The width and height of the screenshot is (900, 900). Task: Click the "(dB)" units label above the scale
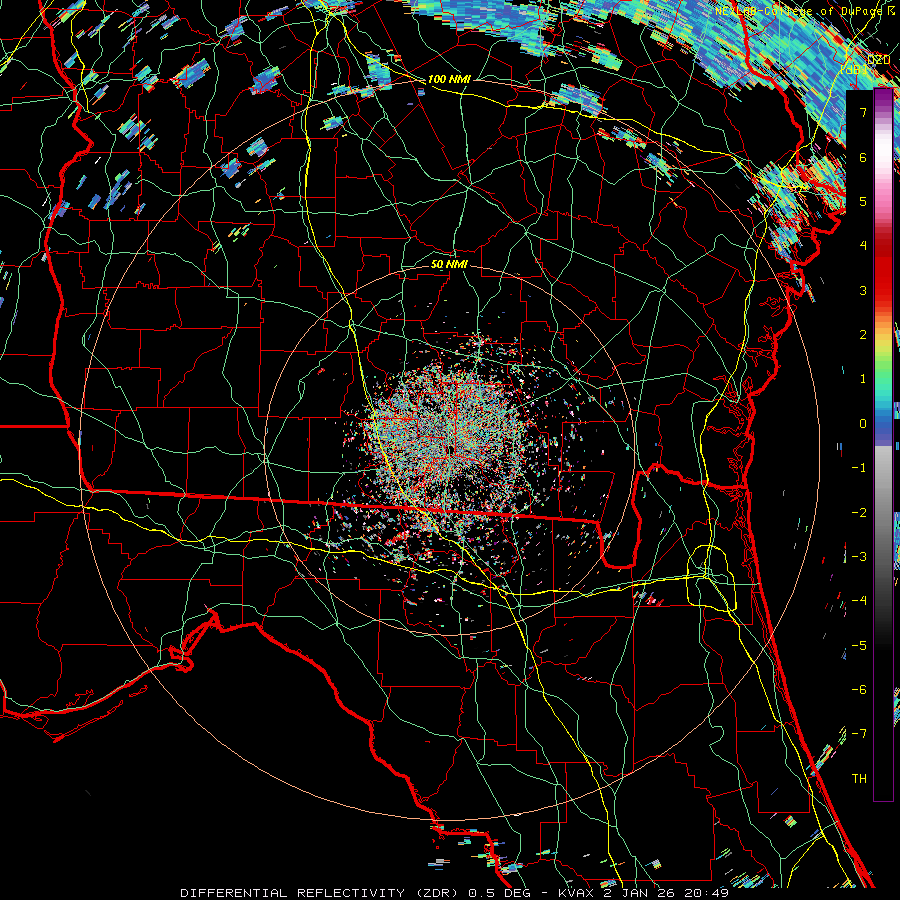click(x=855, y=70)
